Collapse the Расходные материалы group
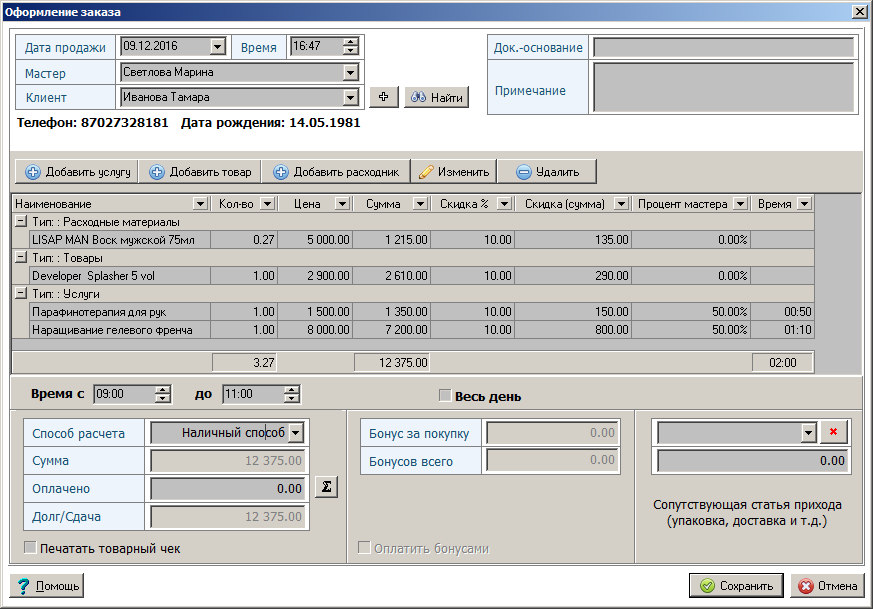 click(x=21, y=221)
